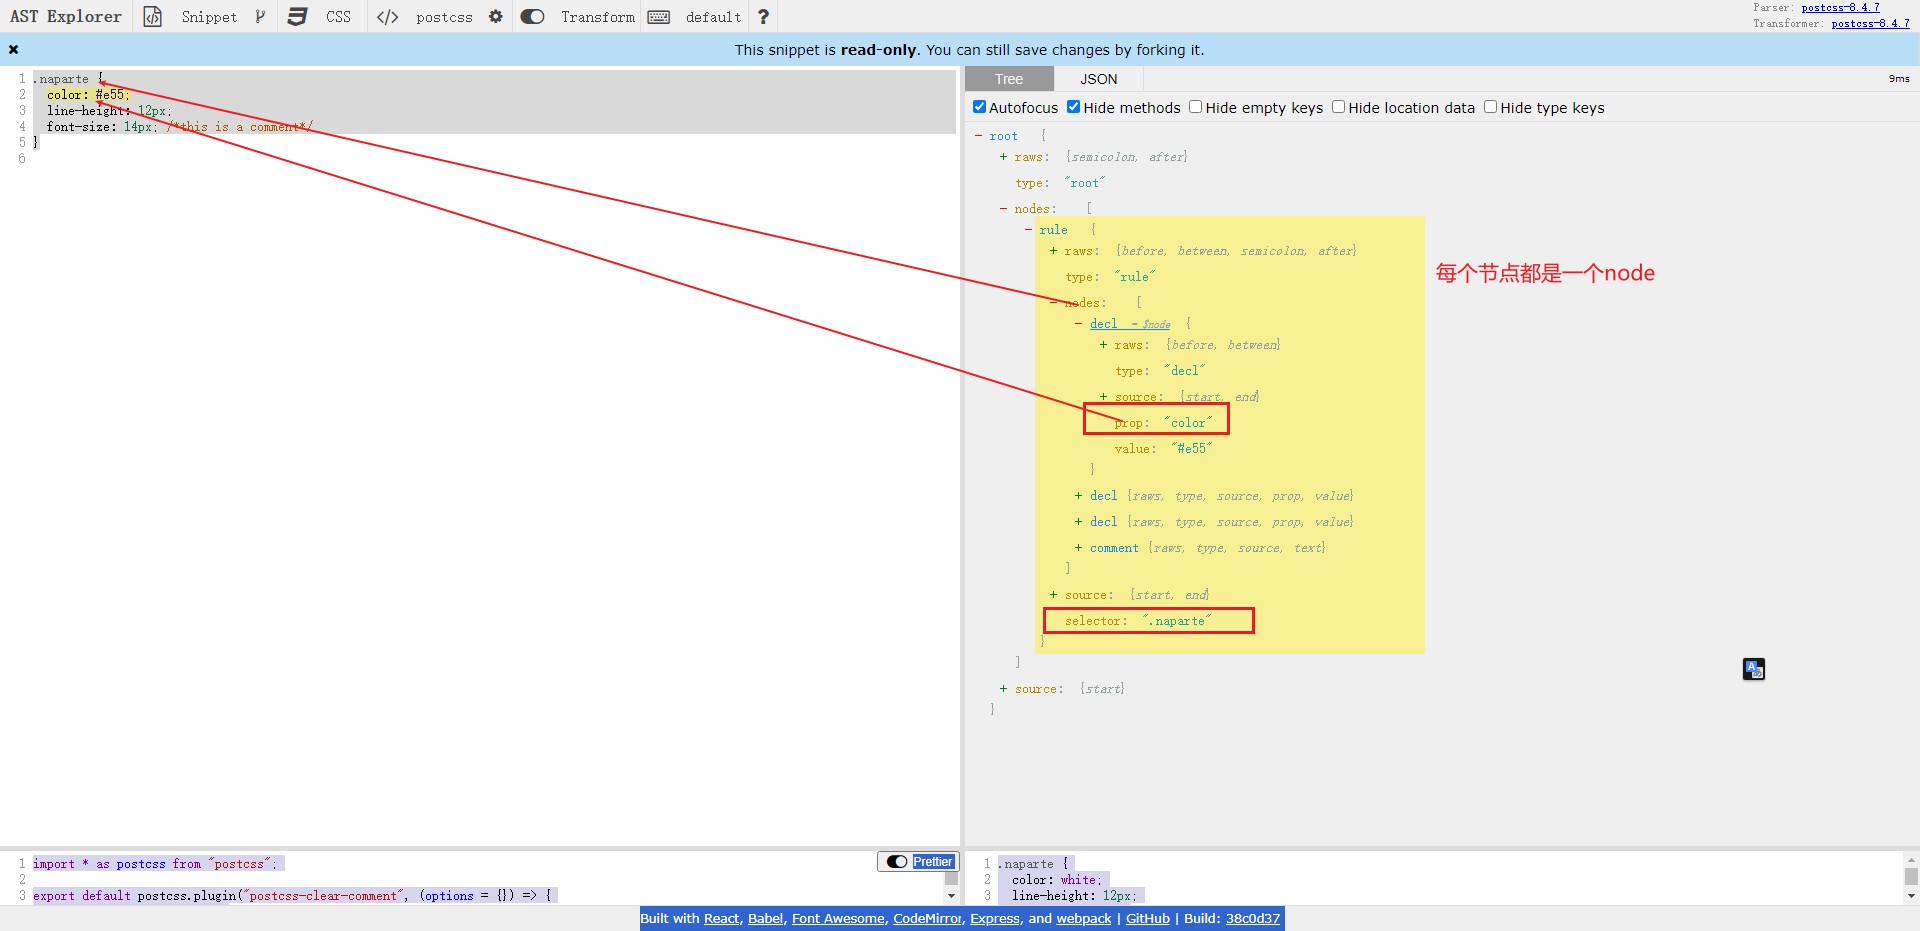Click scroll-down arrow of transform editor
The width and height of the screenshot is (1920, 931).
(951, 896)
